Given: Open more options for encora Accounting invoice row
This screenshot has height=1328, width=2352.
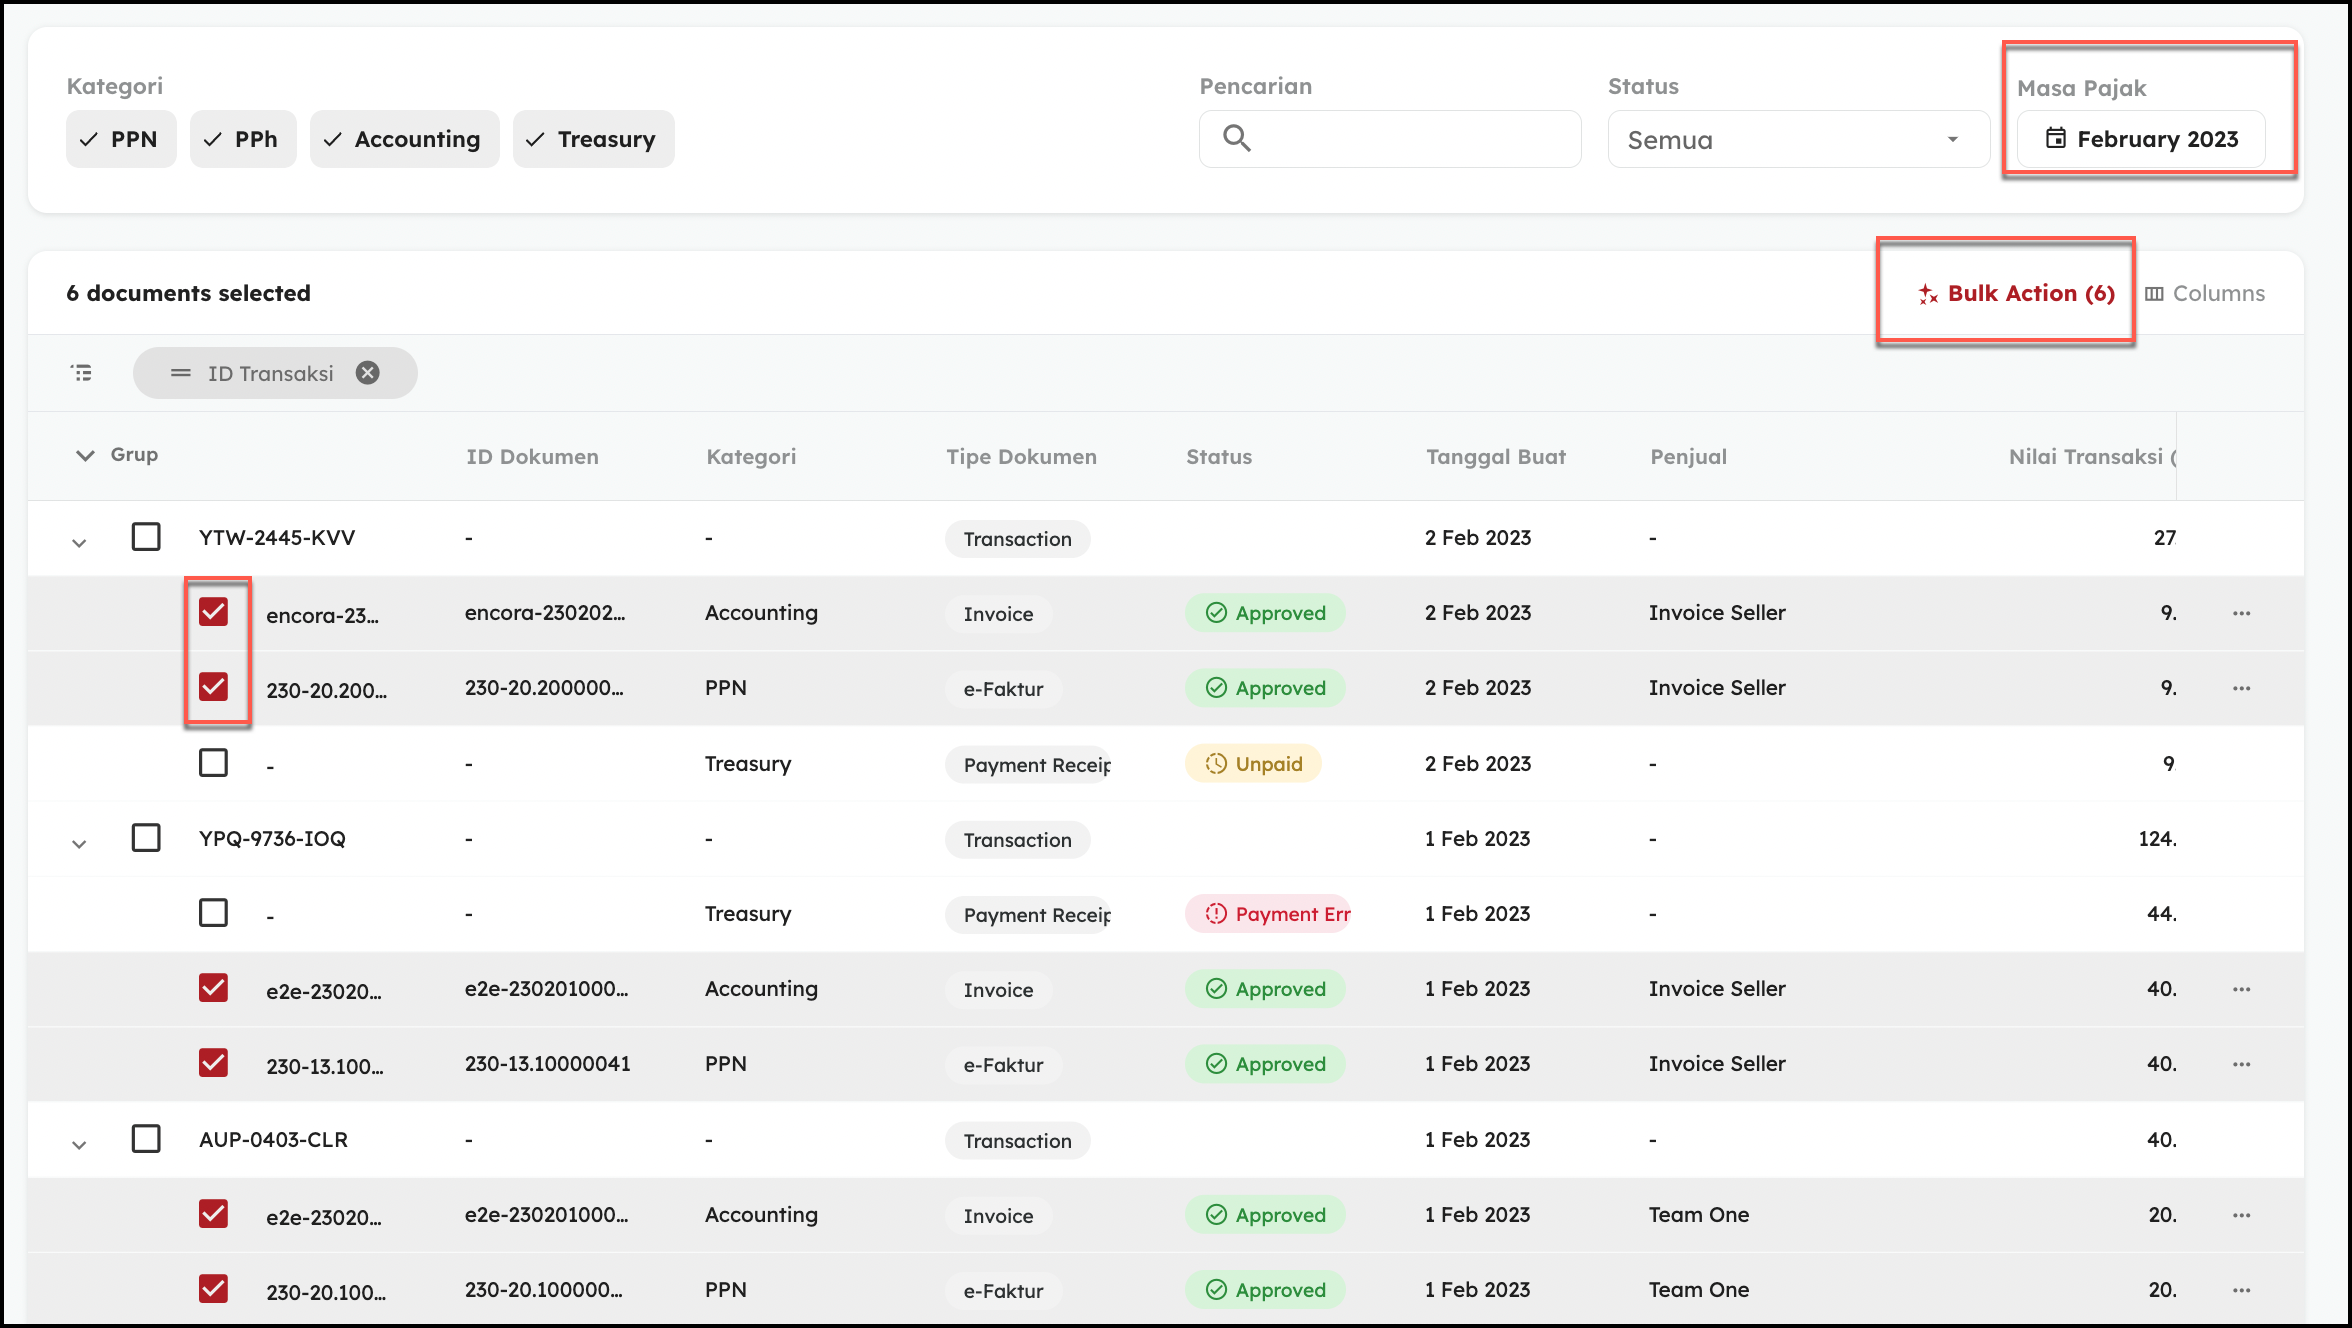Looking at the screenshot, I should (x=2241, y=613).
